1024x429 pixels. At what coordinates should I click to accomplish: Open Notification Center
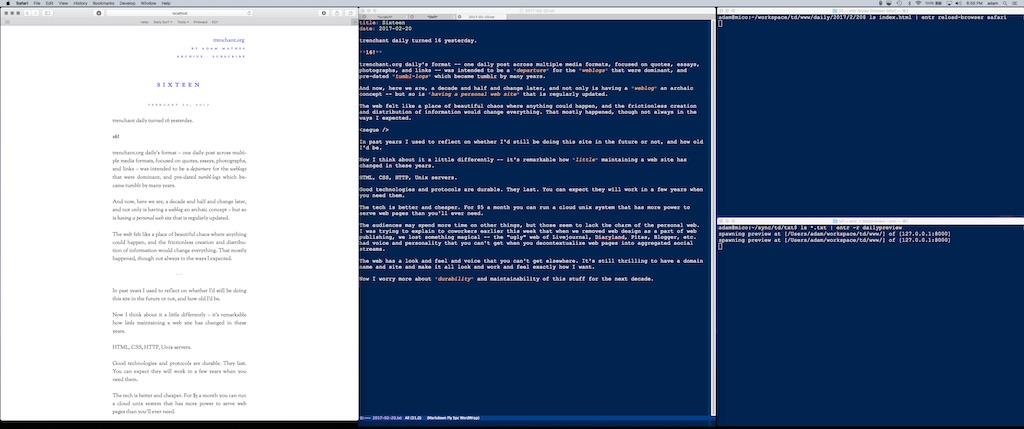(x=1014, y=3)
